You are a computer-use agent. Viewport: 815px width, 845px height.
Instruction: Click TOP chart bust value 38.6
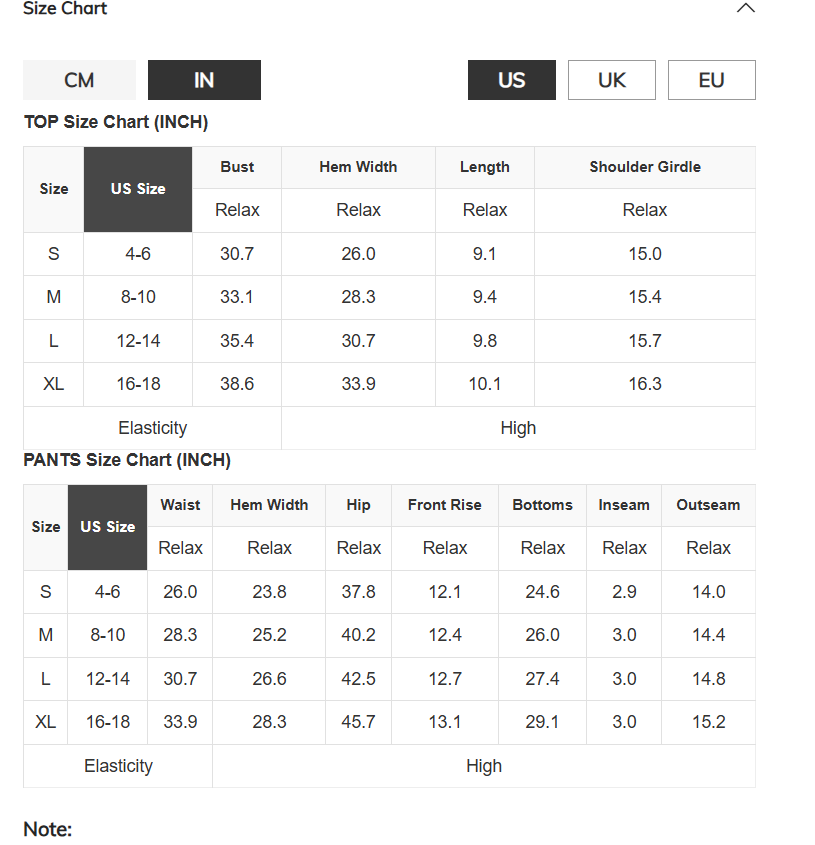[237, 384]
